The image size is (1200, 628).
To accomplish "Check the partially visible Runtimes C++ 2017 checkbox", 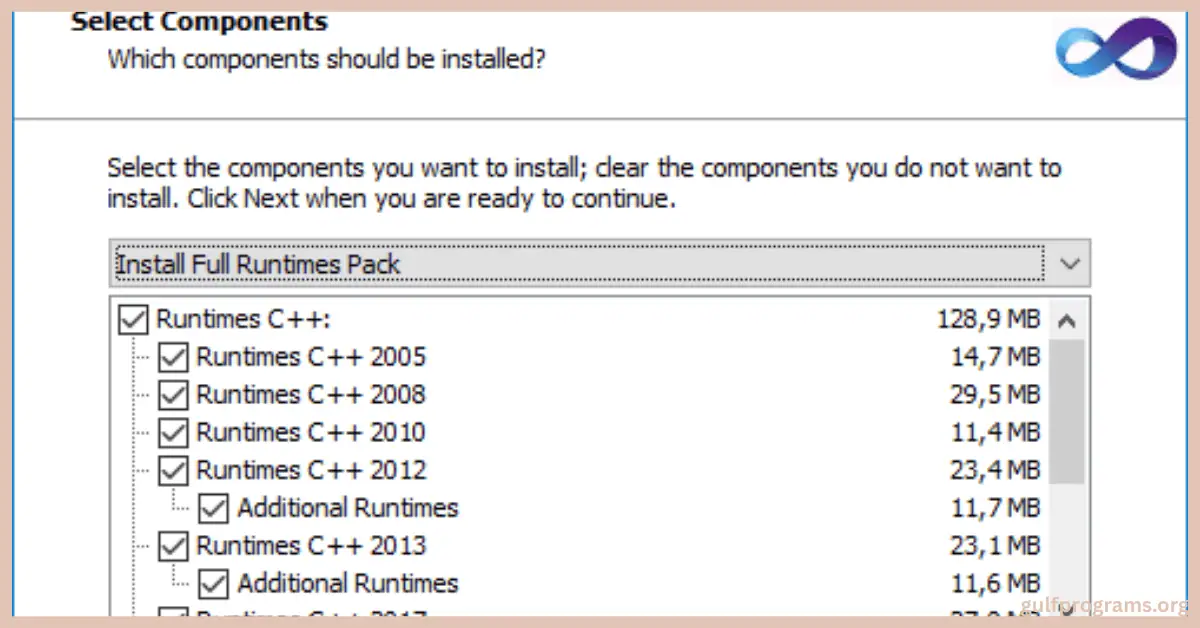I will pyautogui.click(x=174, y=616).
